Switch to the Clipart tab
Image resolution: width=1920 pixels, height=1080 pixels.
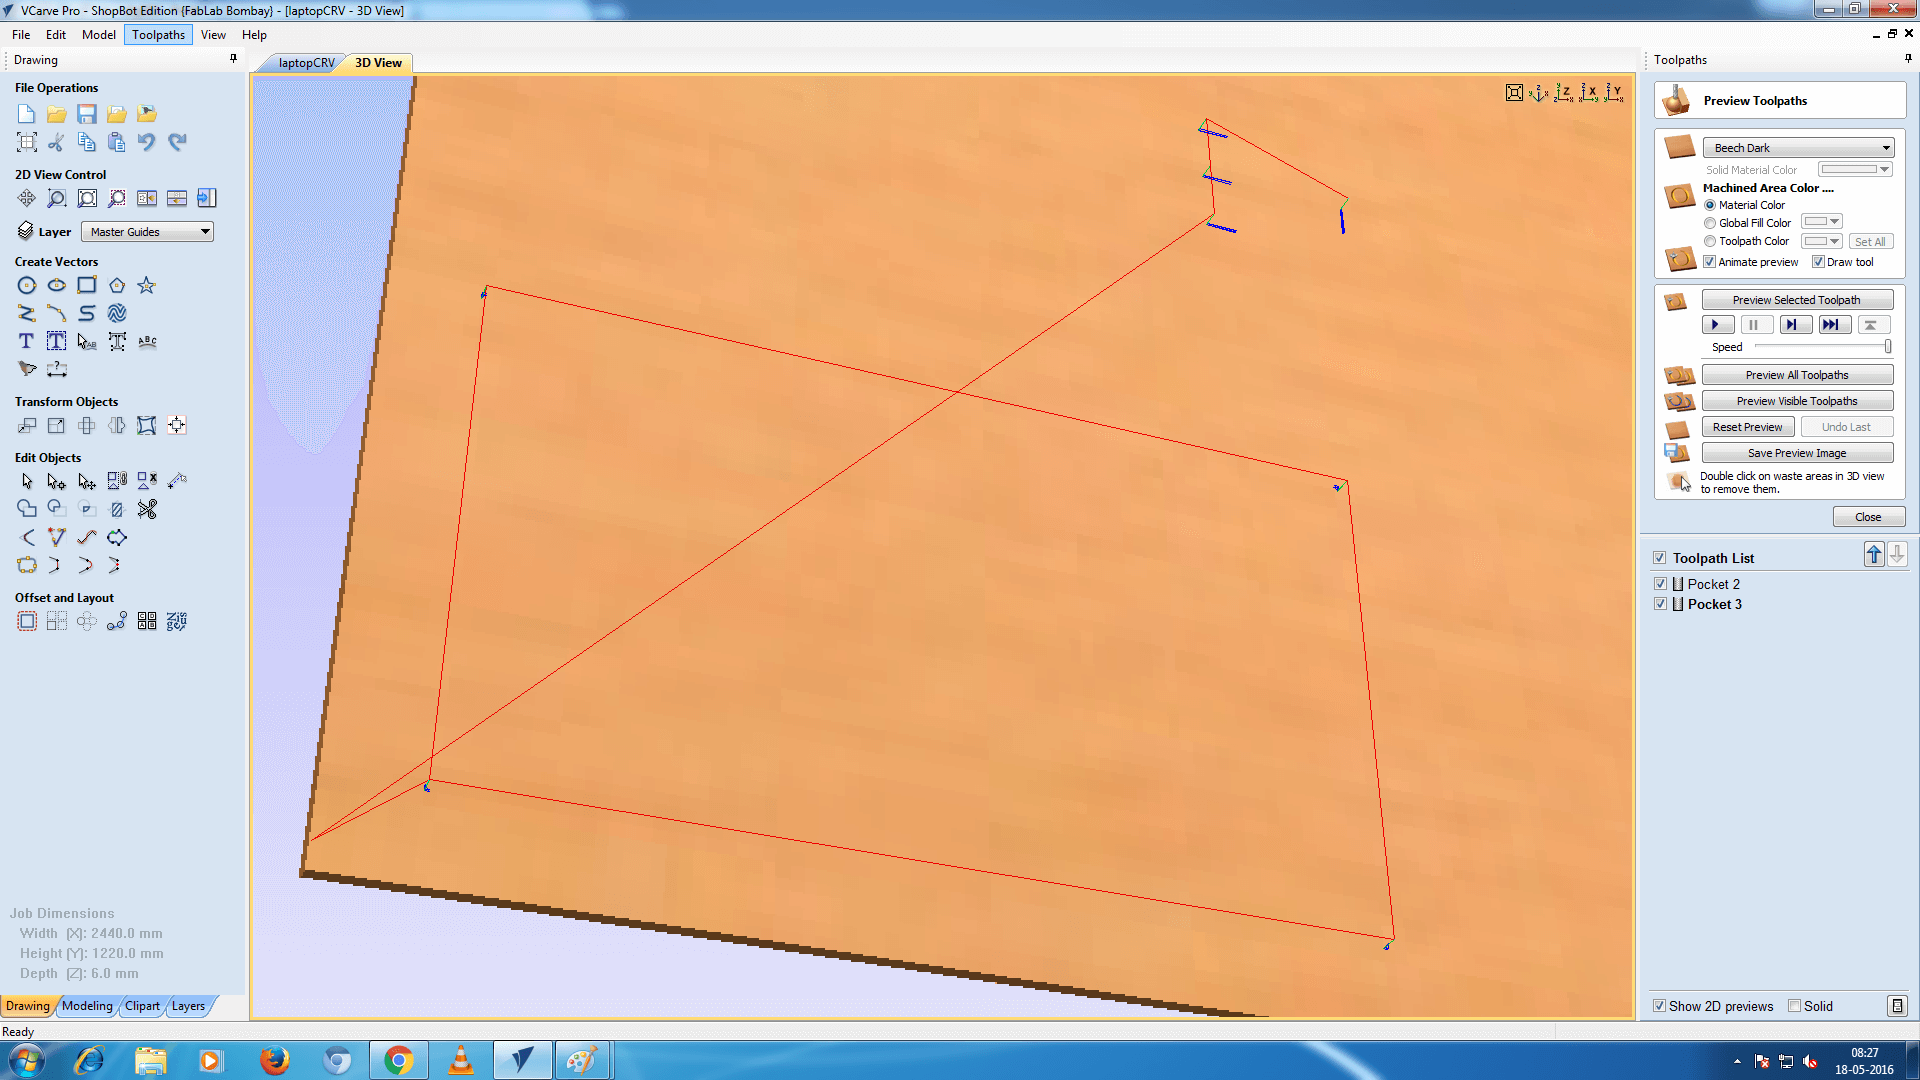point(142,1006)
